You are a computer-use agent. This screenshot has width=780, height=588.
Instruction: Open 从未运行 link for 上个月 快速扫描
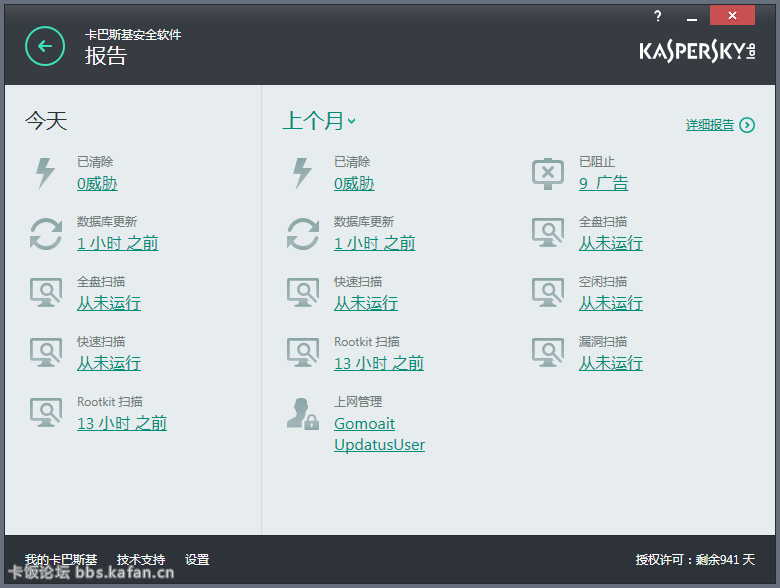click(366, 303)
